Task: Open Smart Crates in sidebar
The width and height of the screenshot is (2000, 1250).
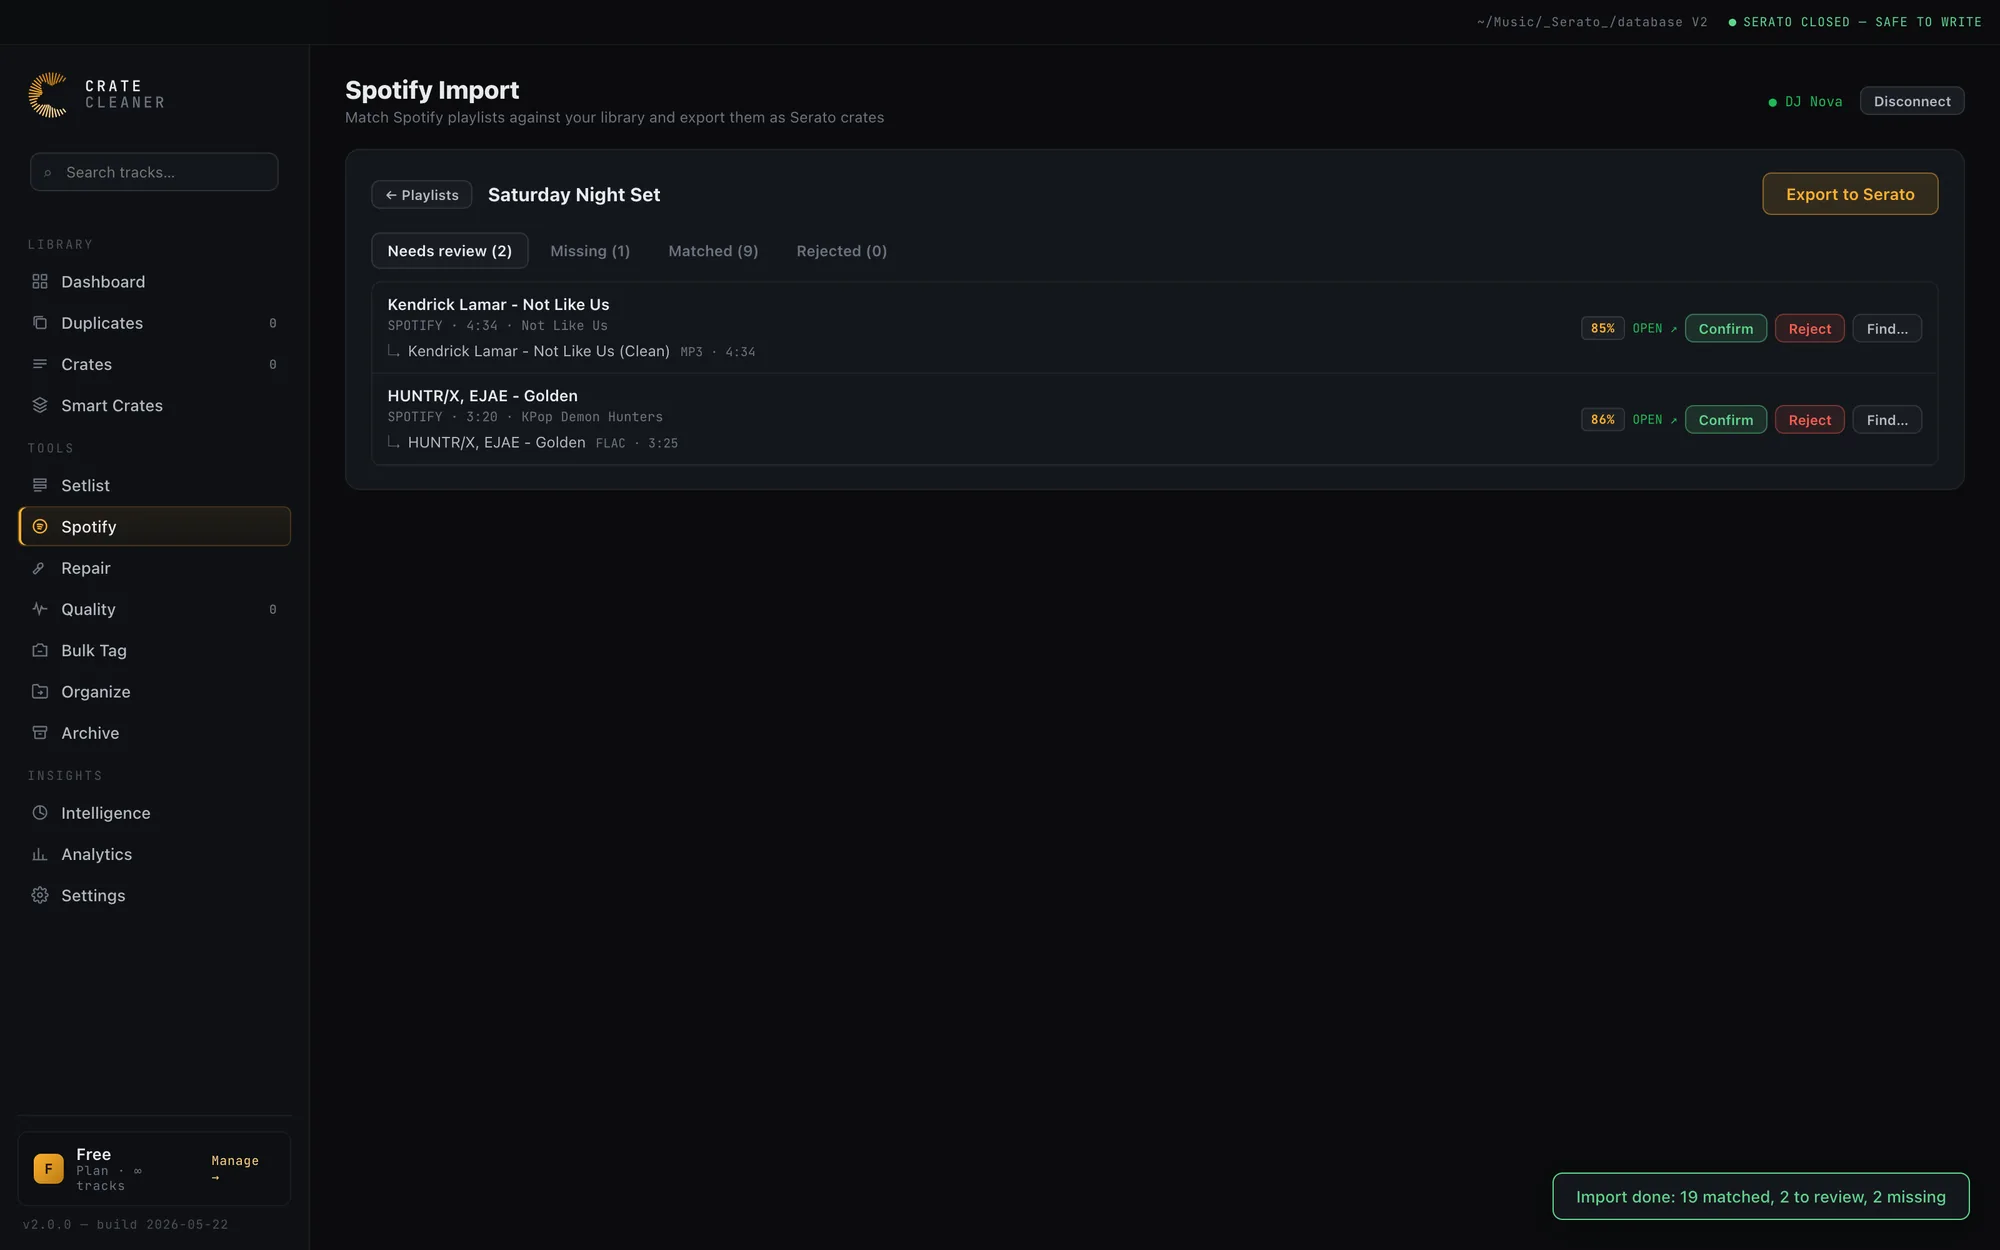Action: (154, 405)
